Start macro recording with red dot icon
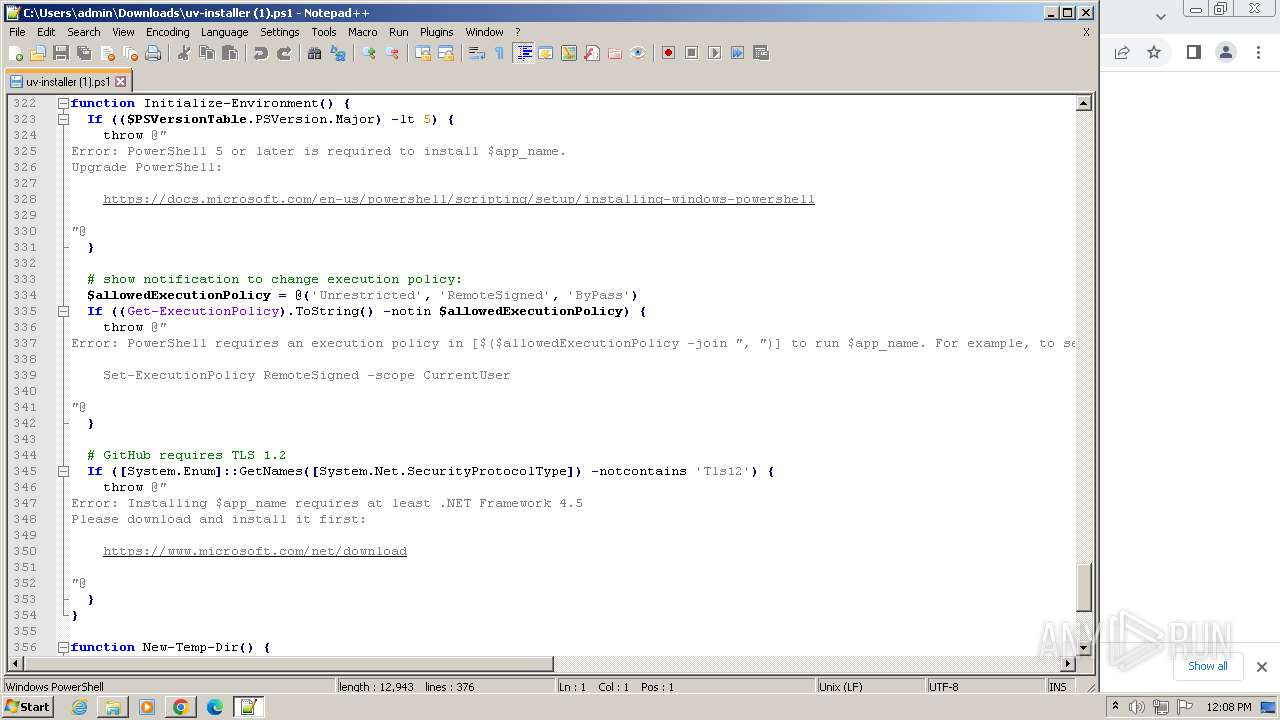Image resolution: width=1280 pixels, height=720 pixels. (668, 53)
